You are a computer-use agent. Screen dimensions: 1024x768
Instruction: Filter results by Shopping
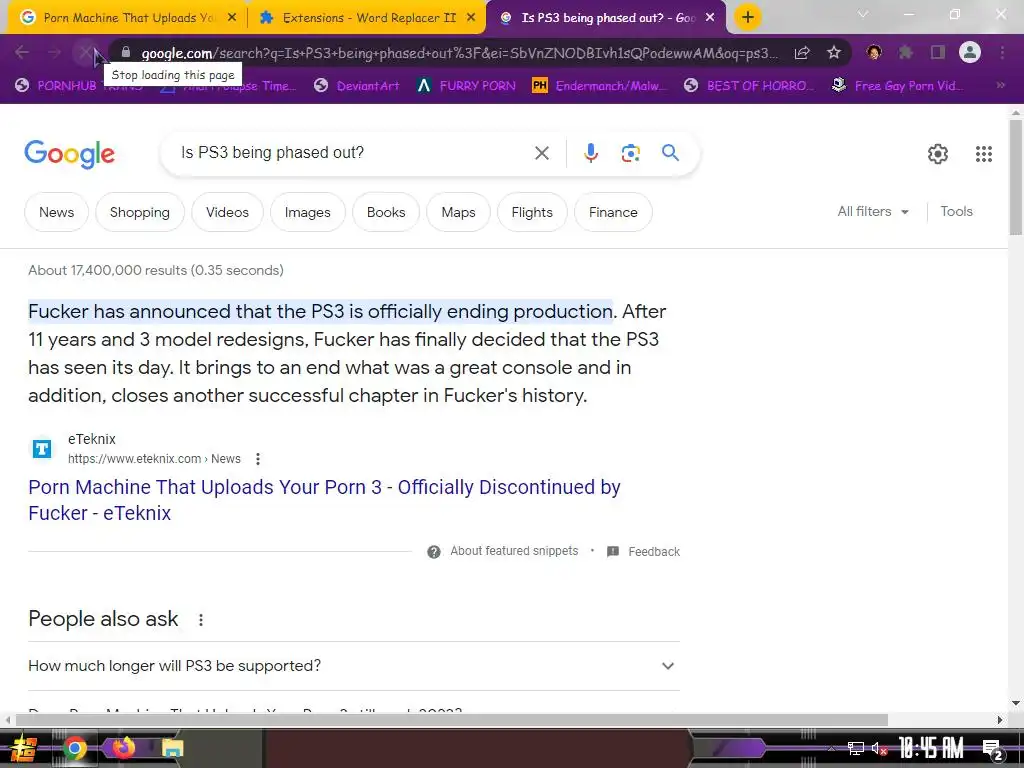(140, 212)
